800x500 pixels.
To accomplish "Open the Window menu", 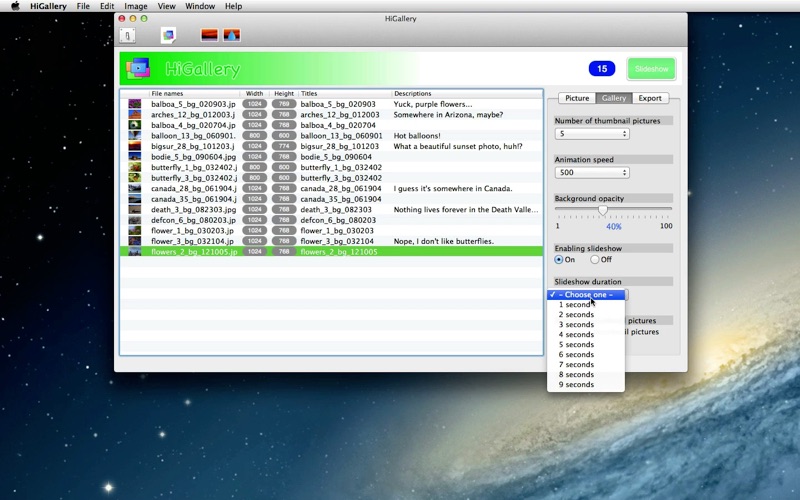I will pyautogui.click(x=200, y=6).
